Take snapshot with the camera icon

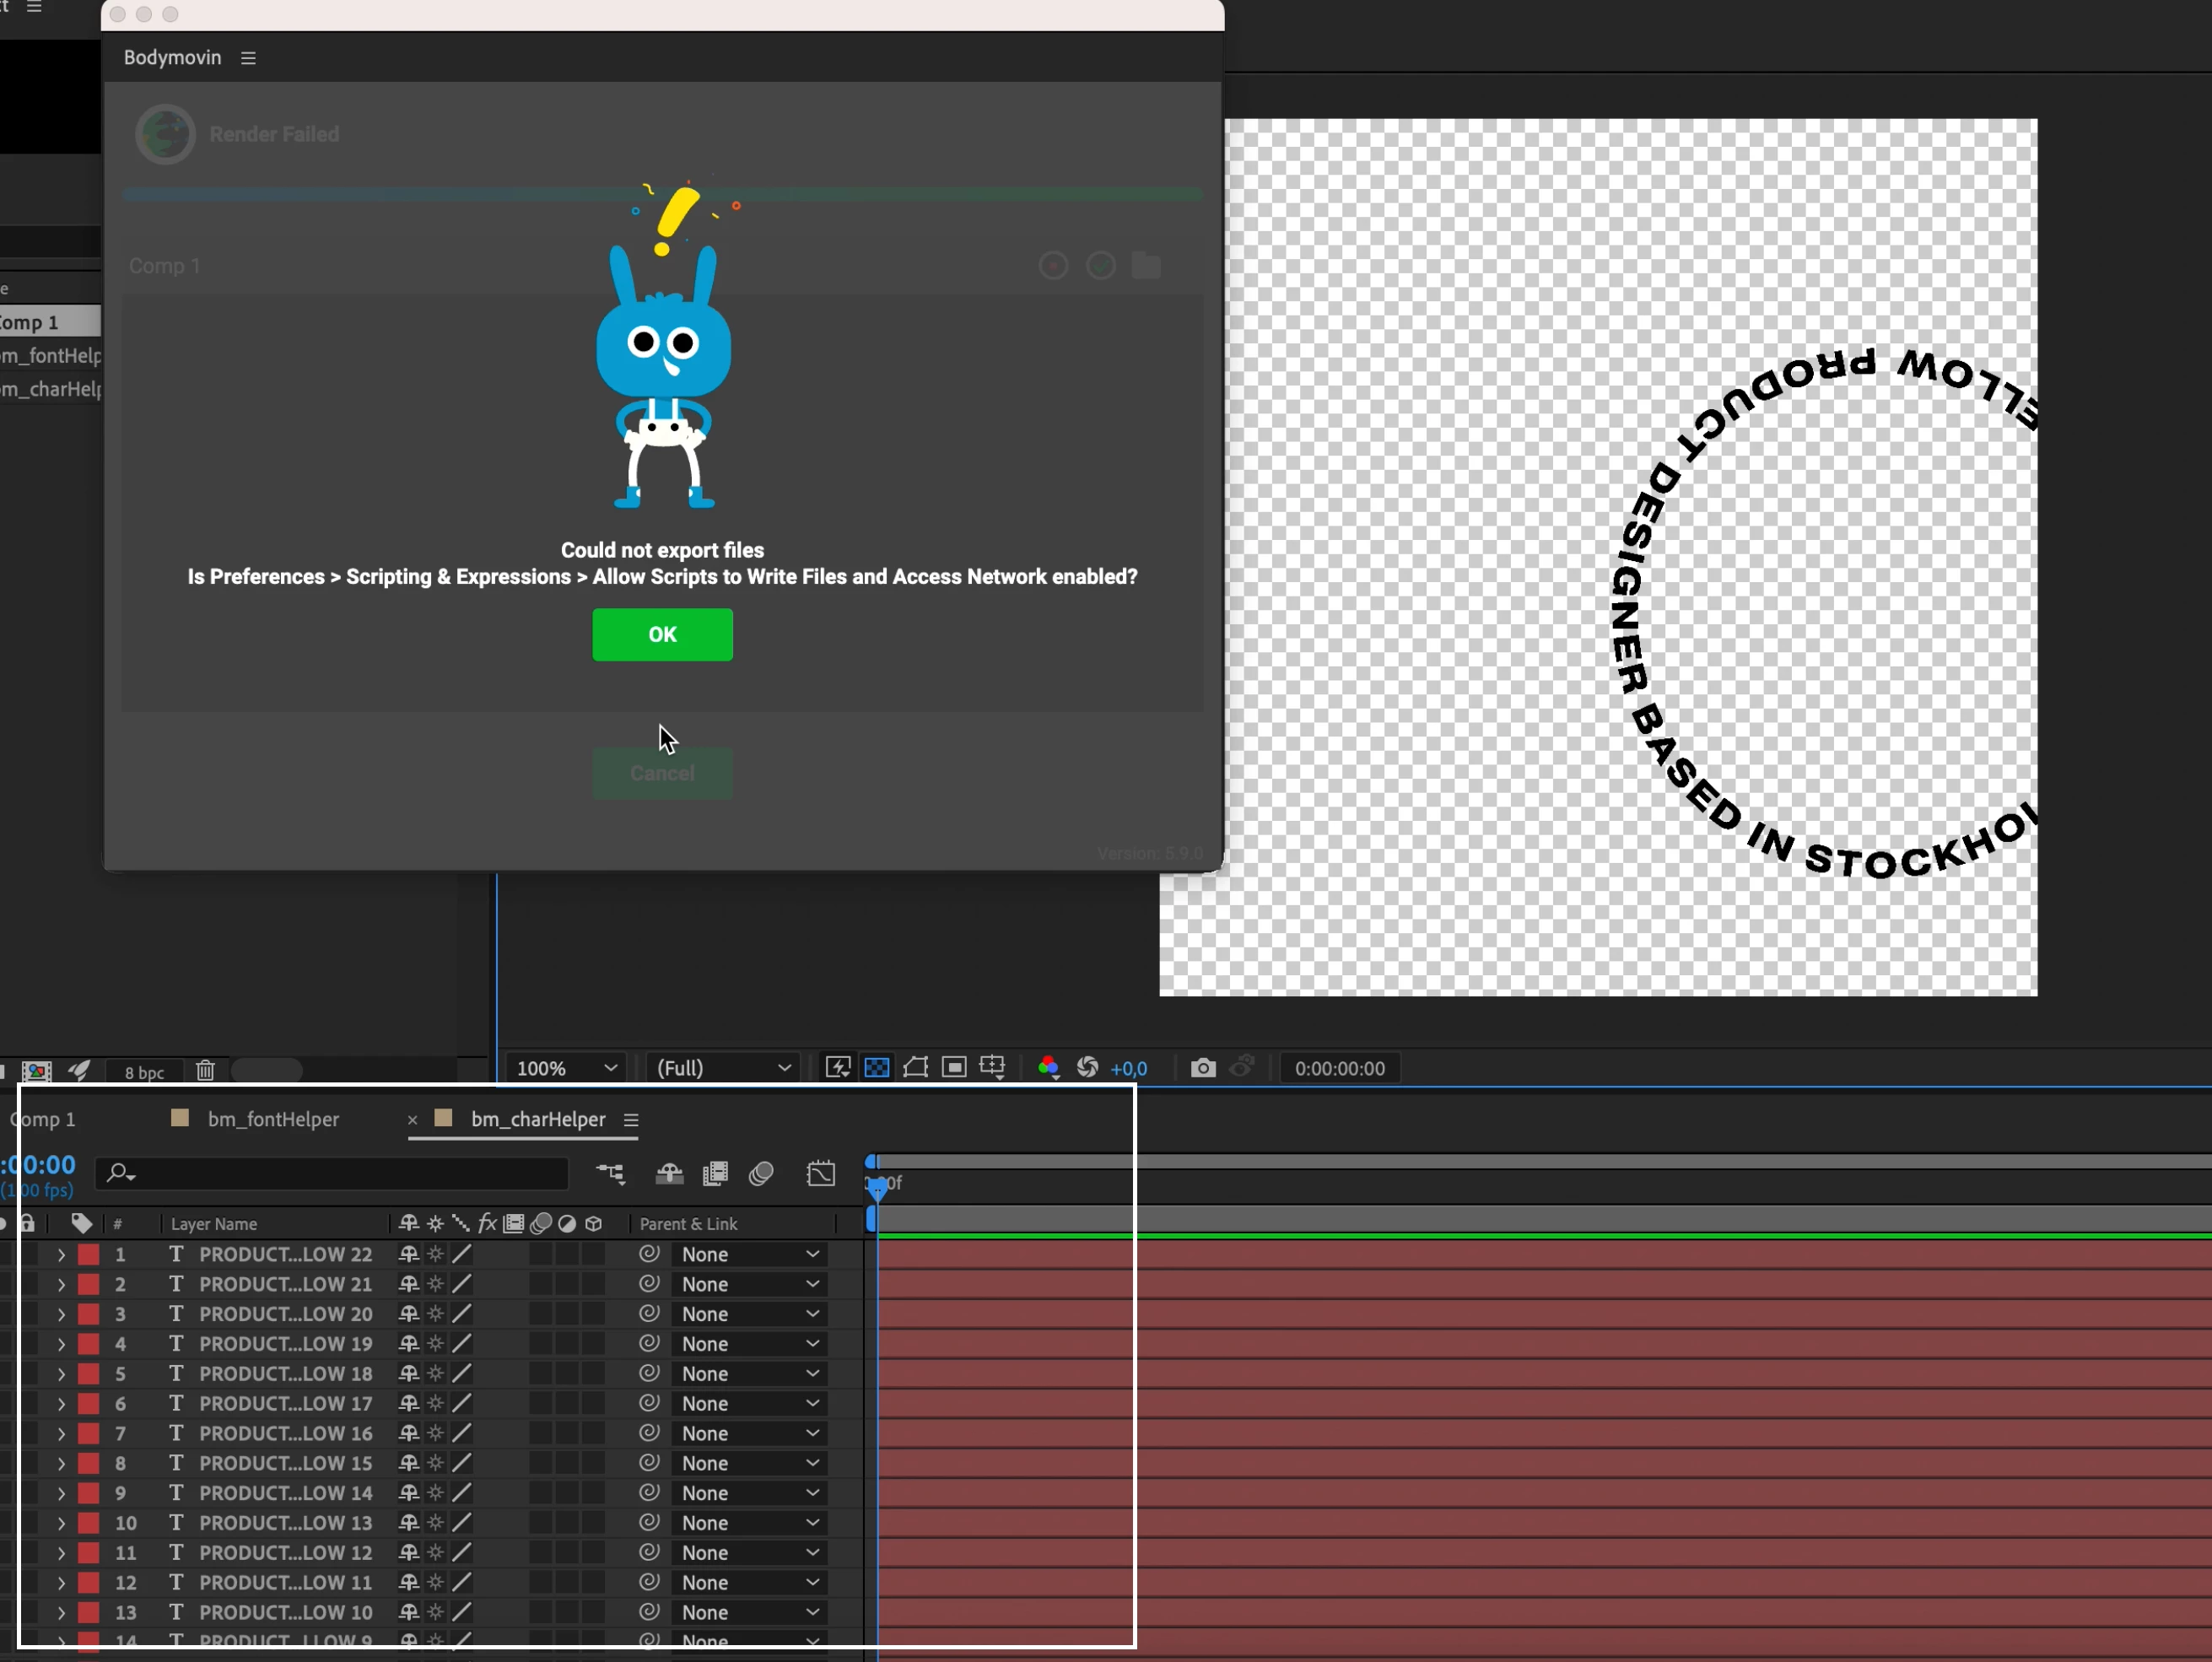[1203, 1068]
